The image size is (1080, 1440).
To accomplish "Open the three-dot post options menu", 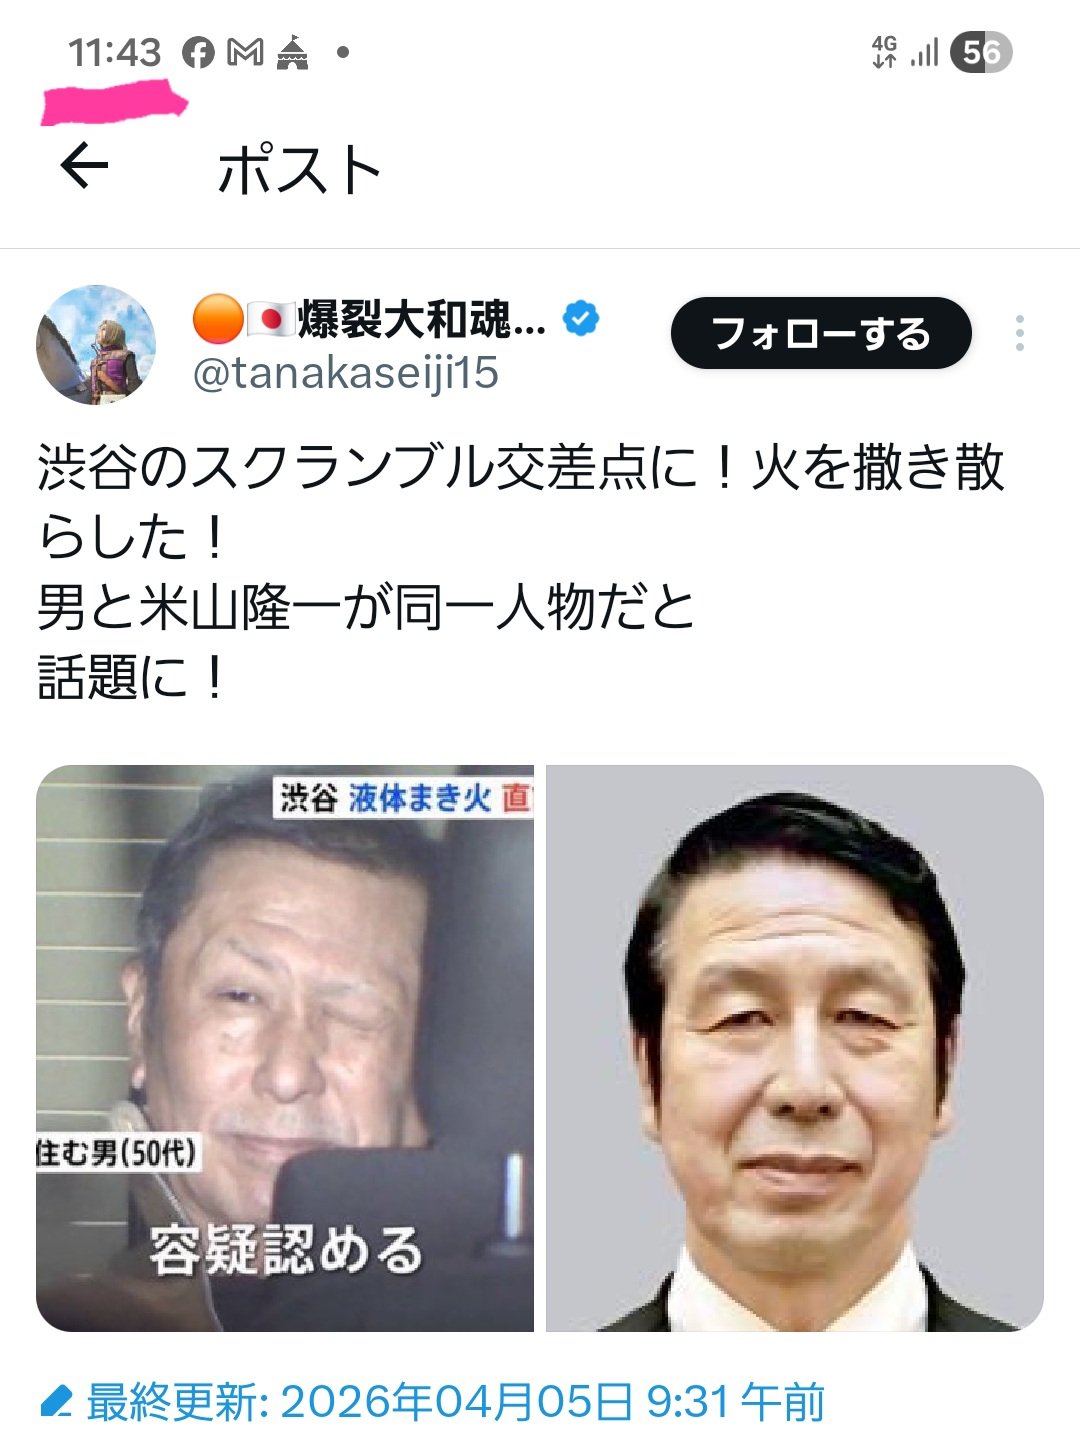I will 1019,333.
